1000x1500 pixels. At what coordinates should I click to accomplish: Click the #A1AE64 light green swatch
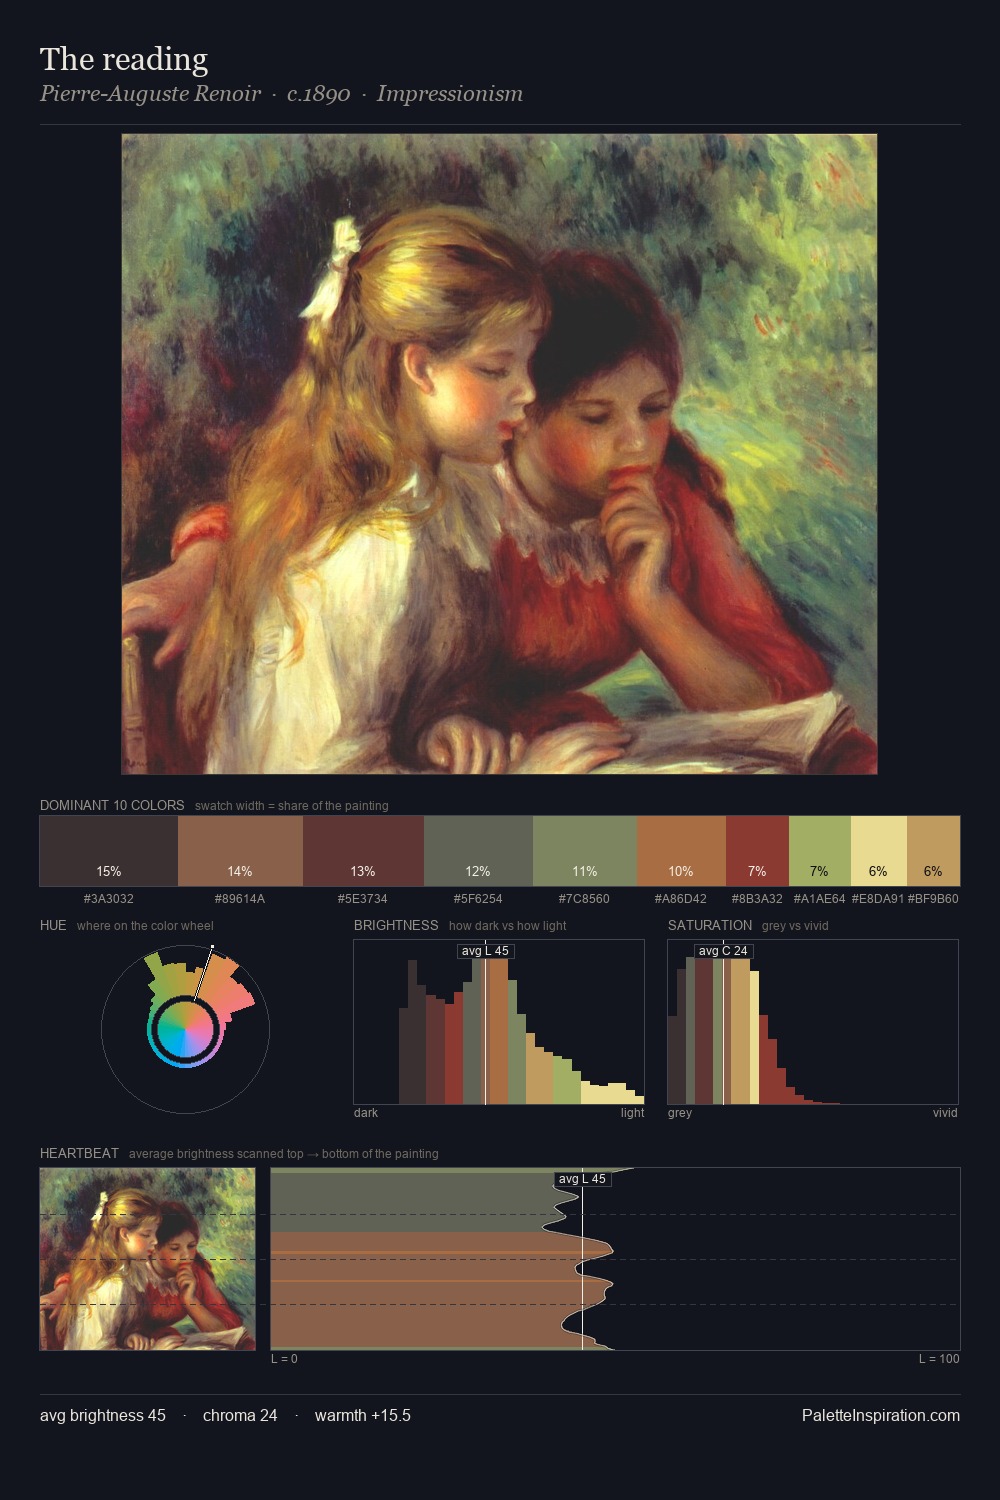pos(820,851)
